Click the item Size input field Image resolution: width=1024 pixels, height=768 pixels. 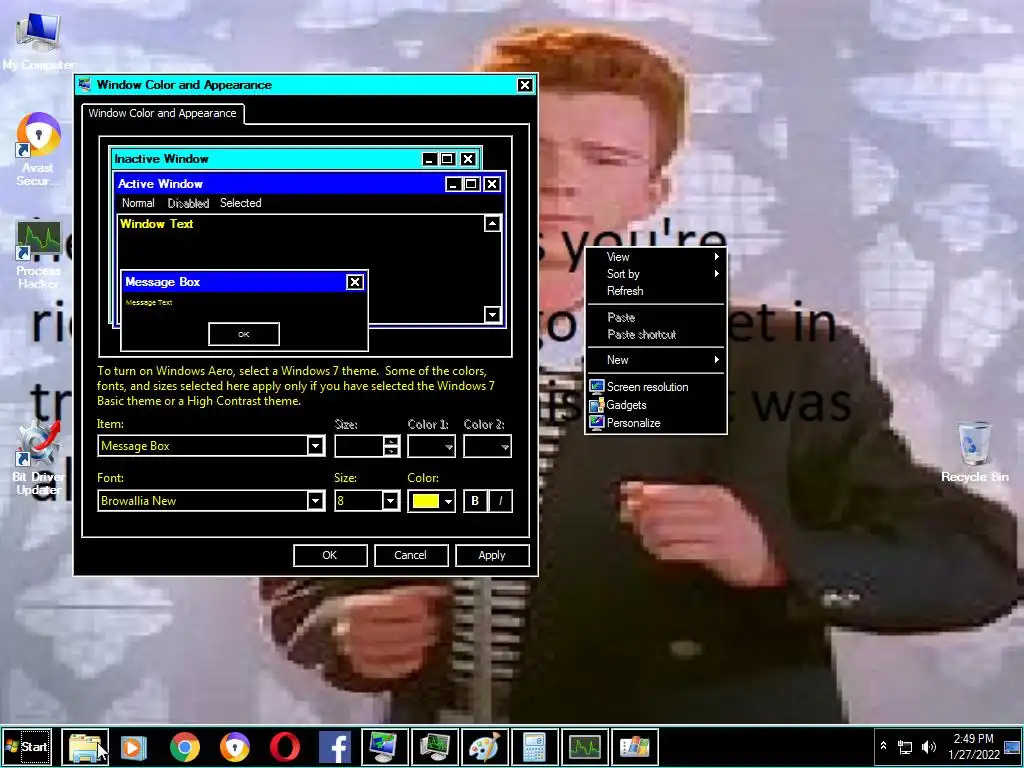coord(359,446)
